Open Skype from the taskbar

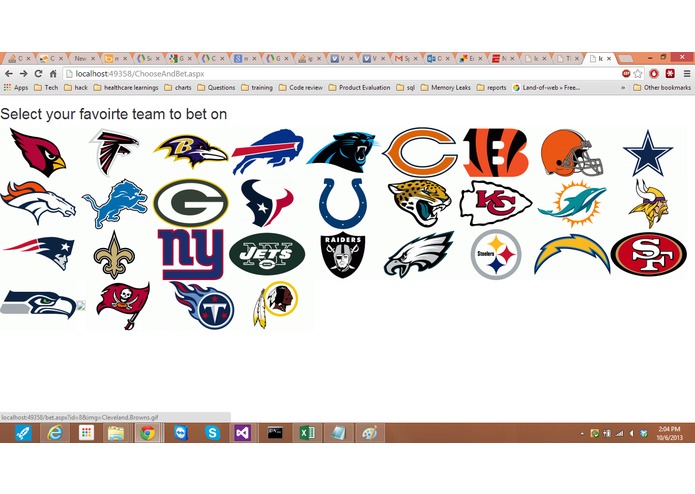click(212, 432)
